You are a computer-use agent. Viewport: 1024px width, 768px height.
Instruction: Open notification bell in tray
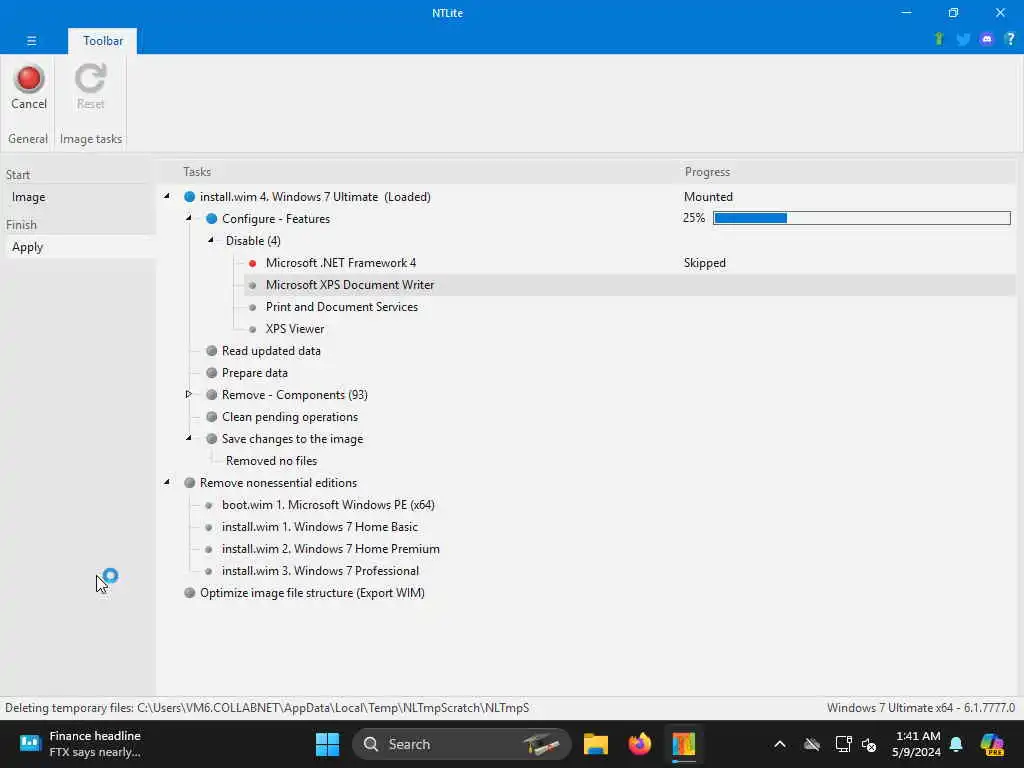point(956,744)
